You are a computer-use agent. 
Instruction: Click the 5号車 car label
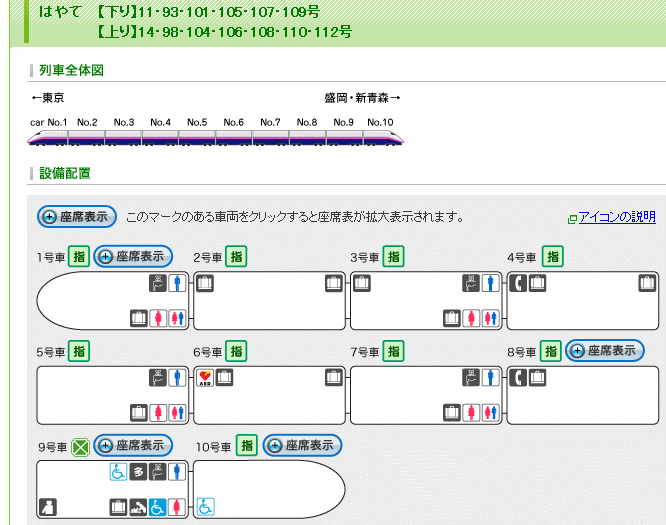coord(51,352)
